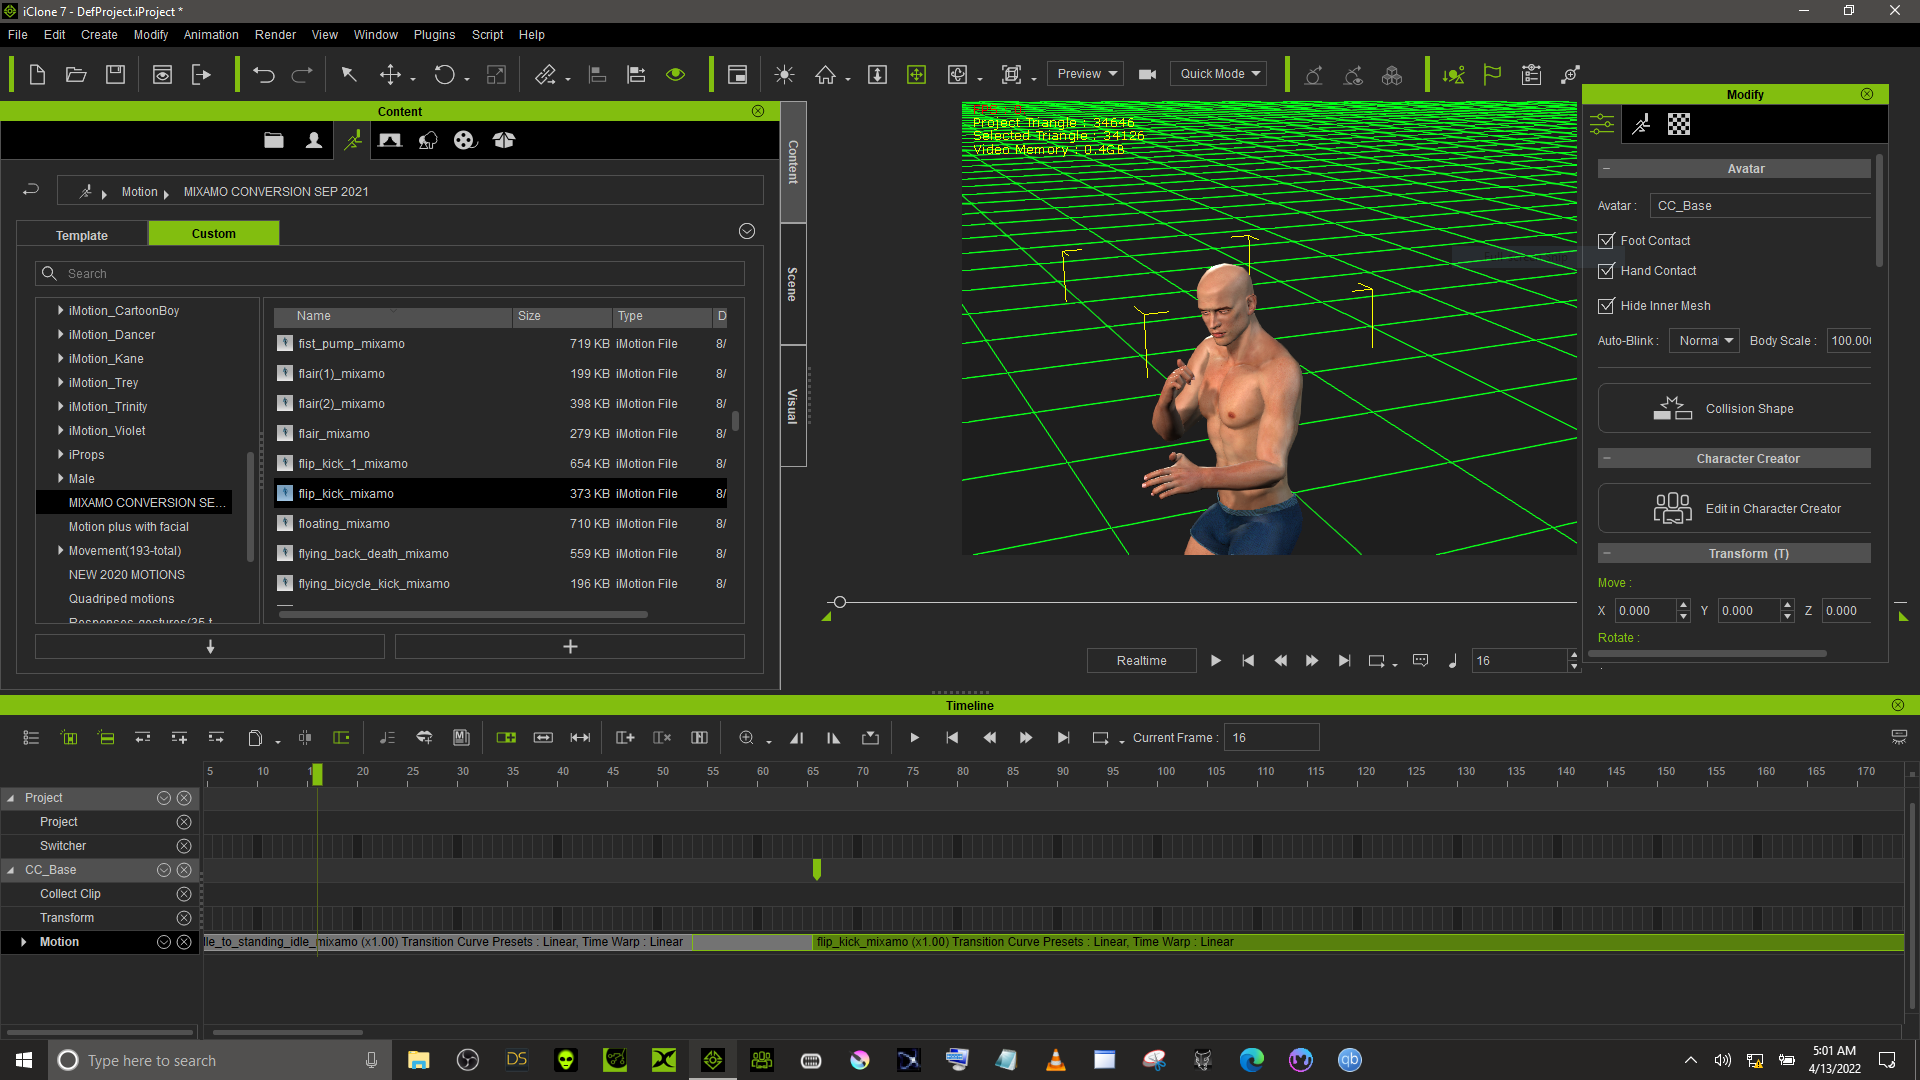Collapse the CC_Base timeline group
The width and height of the screenshot is (1920, 1080).
coord(11,871)
